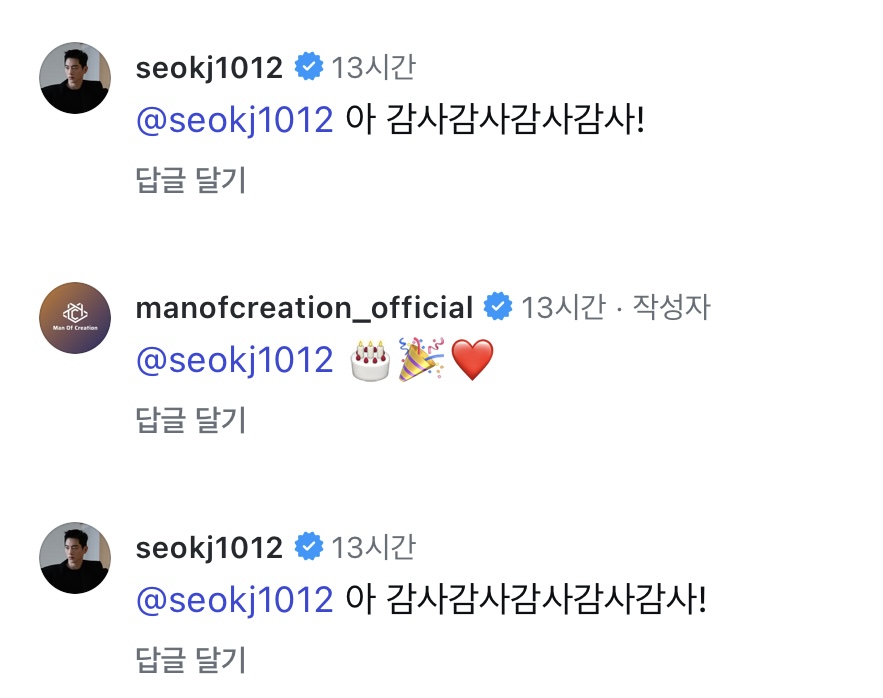This screenshot has height=698, width=883.
Task: Click the verified badge in the first comment
Action: coord(307,68)
